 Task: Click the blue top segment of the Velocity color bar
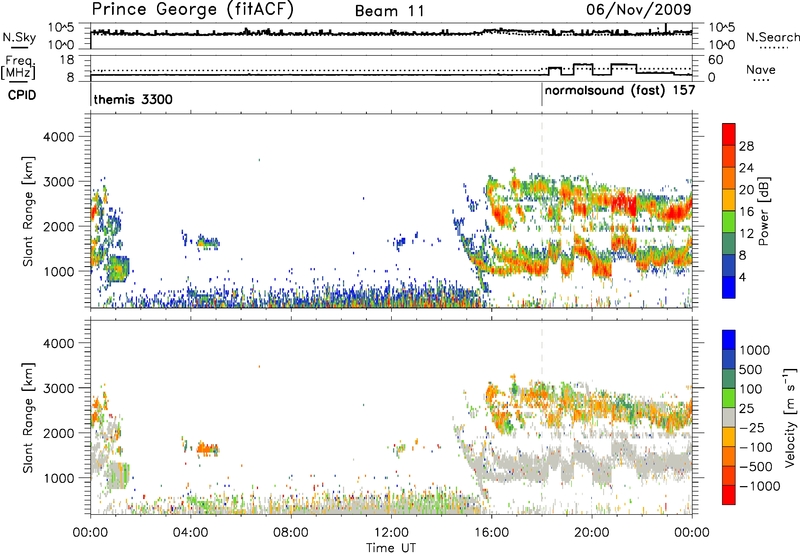[729, 340]
